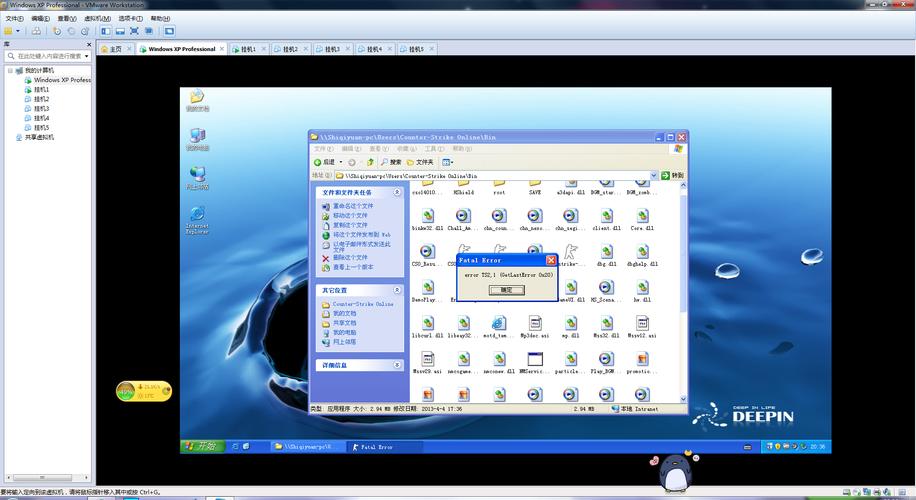The height and width of the screenshot is (500, 916).
Task: Select the dbghelp.dll file icon
Action: pos(642,251)
